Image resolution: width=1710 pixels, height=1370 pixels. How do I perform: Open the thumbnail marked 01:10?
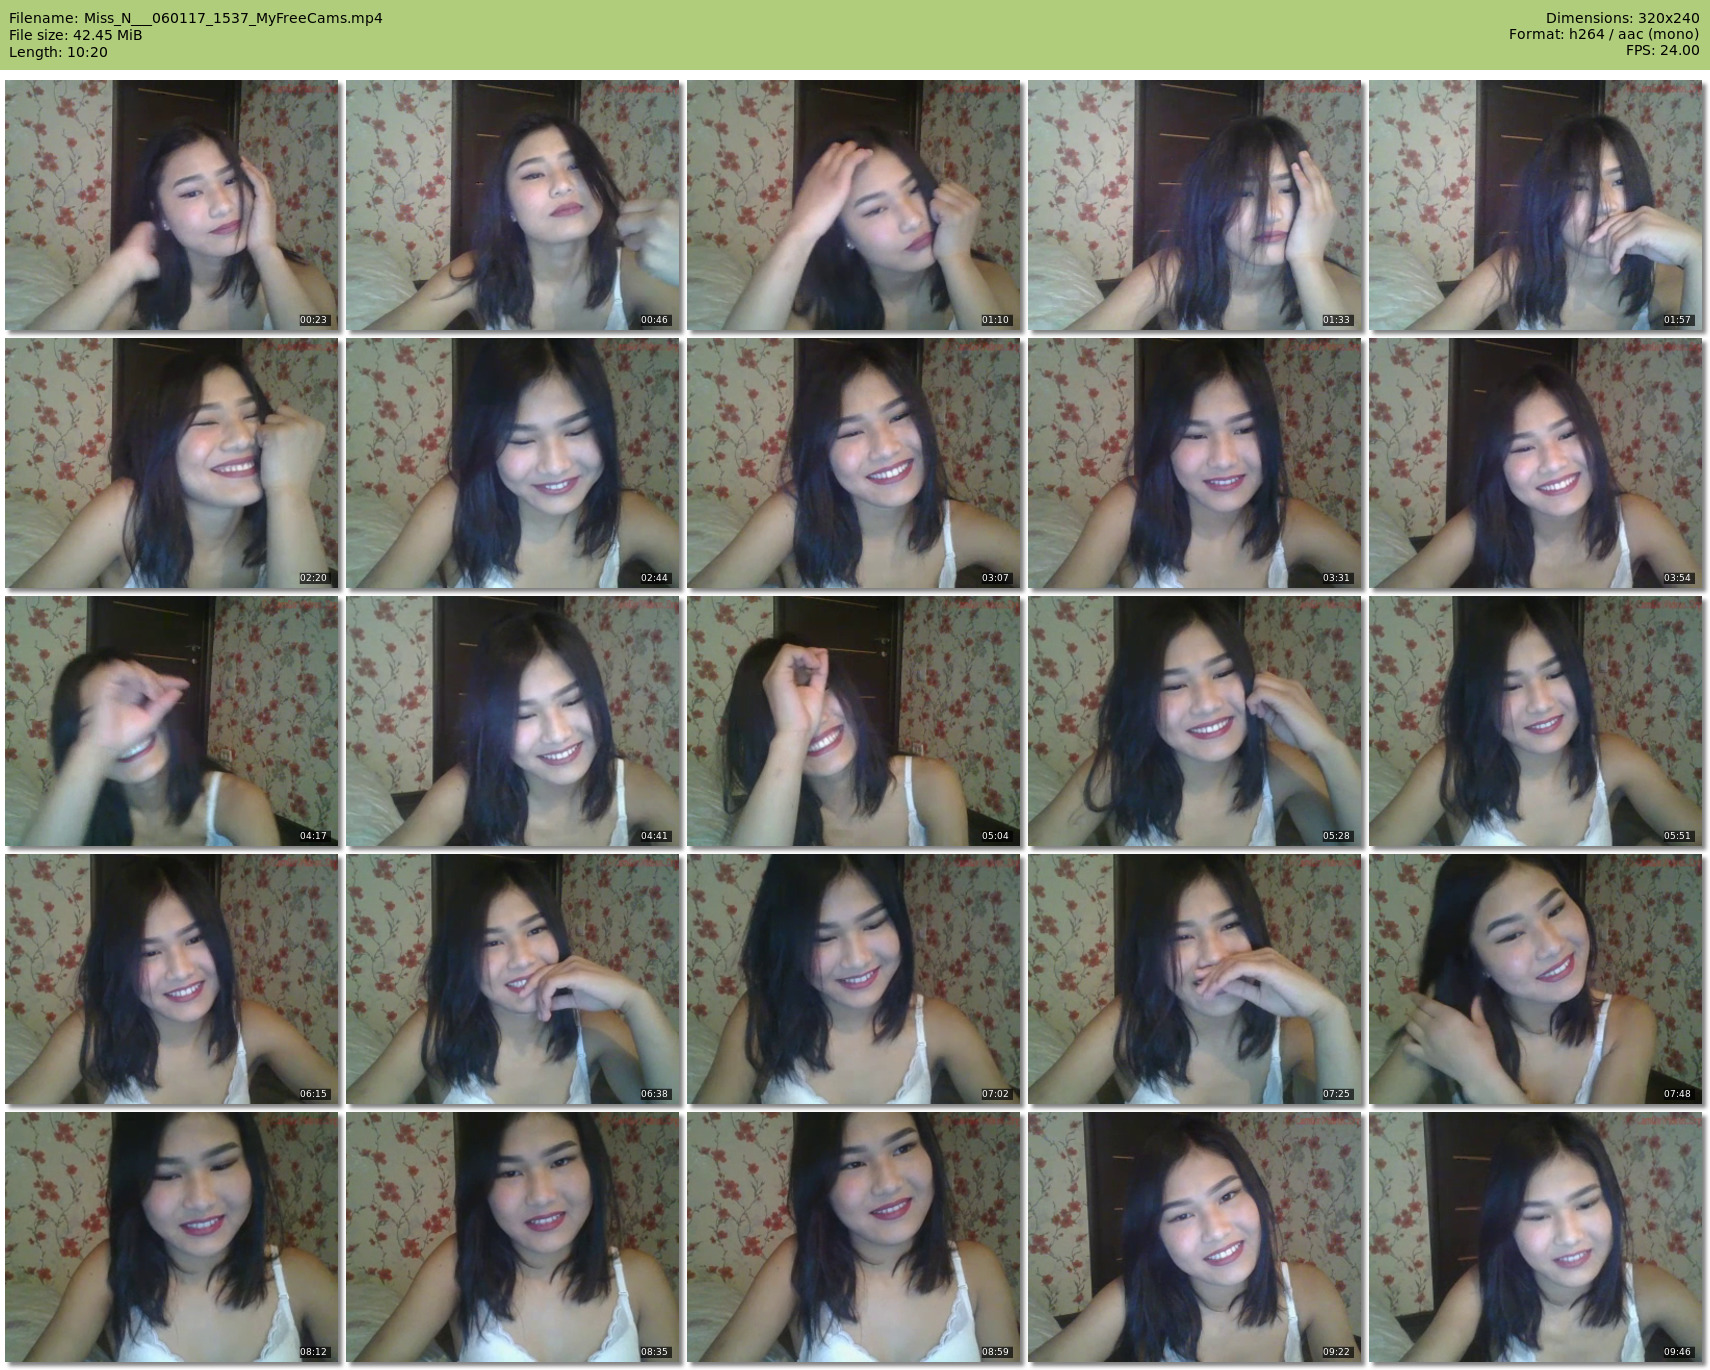pyautogui.click(x=854, y=205)
